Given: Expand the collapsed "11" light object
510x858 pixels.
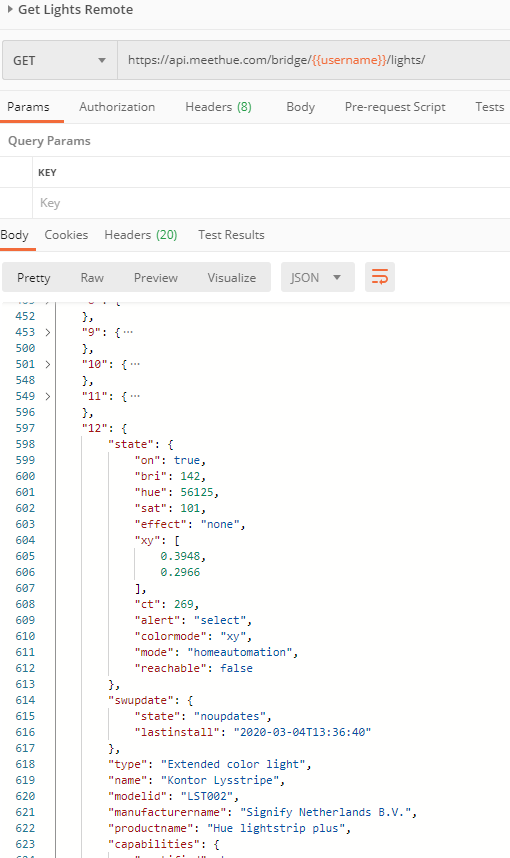Looking at the screenshot, I should click(48, 396).
